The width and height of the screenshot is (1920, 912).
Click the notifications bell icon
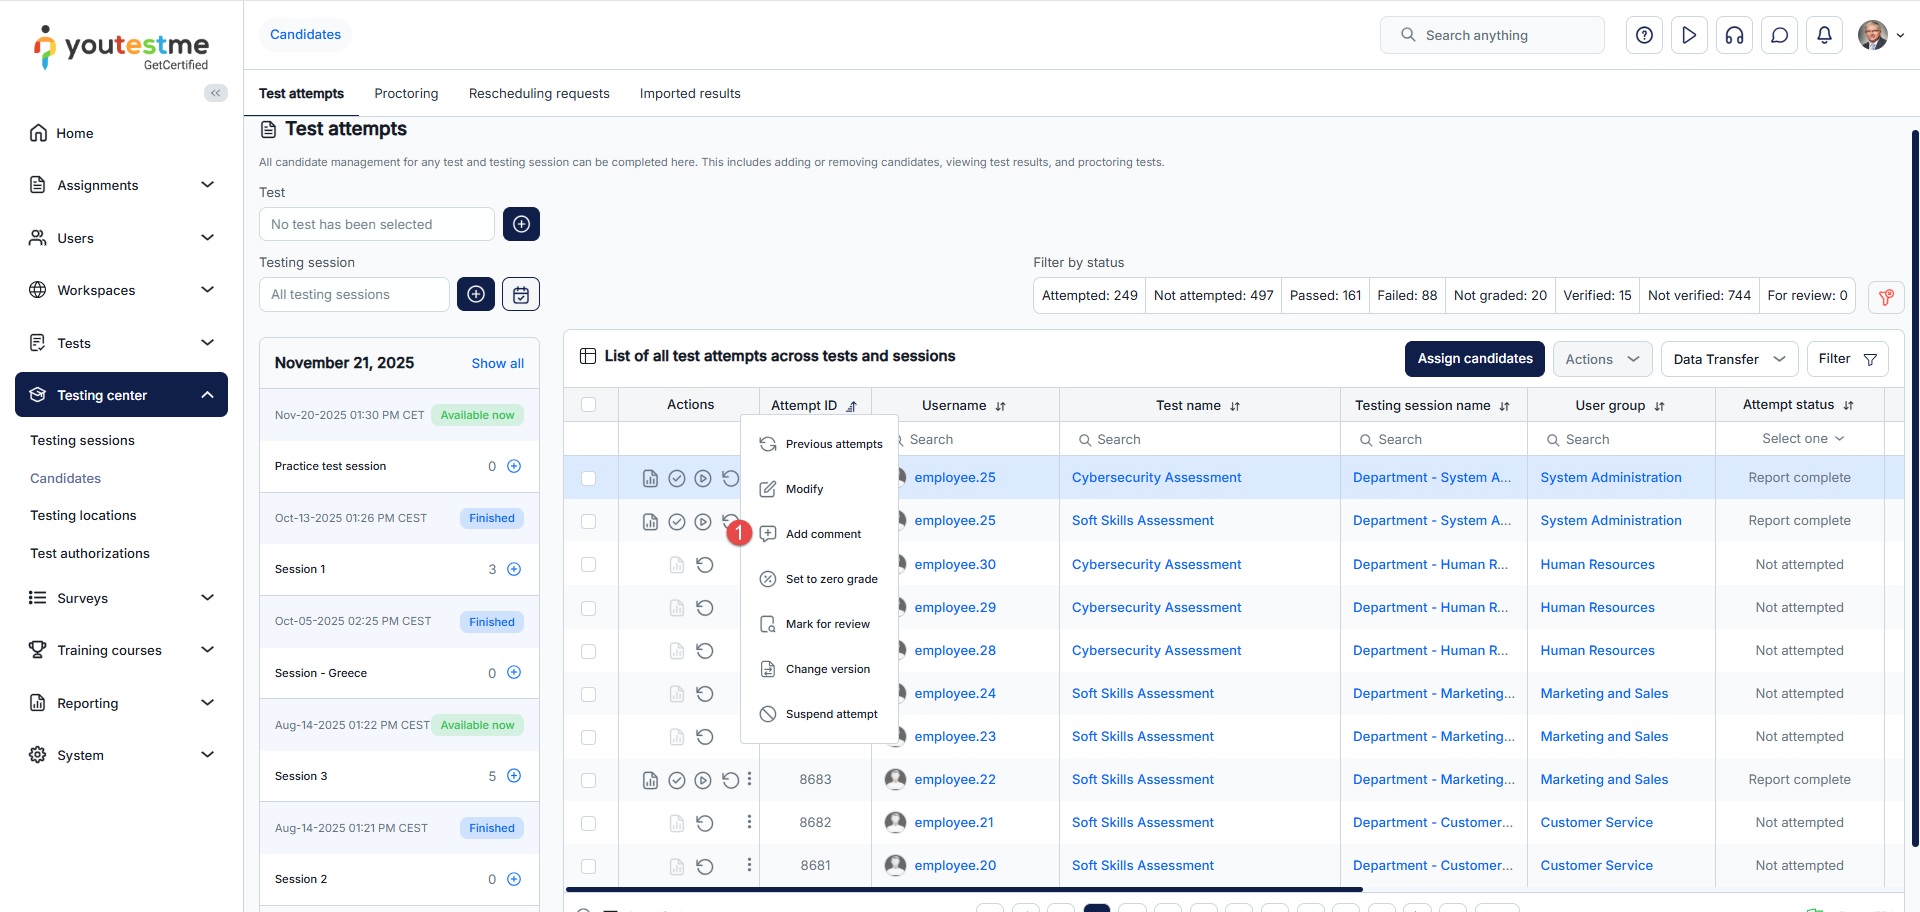(1824, 35)
